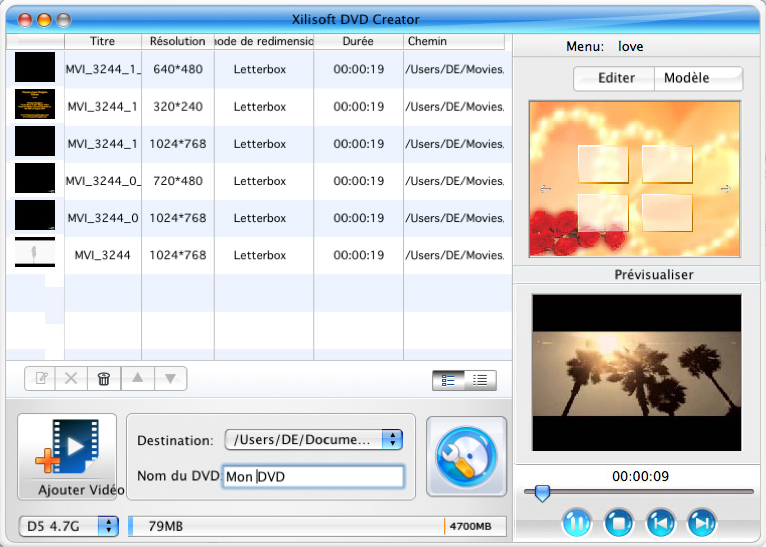Click the palm tree preview video
Viewport: 766px width, 547px height.
pos(637,373)
